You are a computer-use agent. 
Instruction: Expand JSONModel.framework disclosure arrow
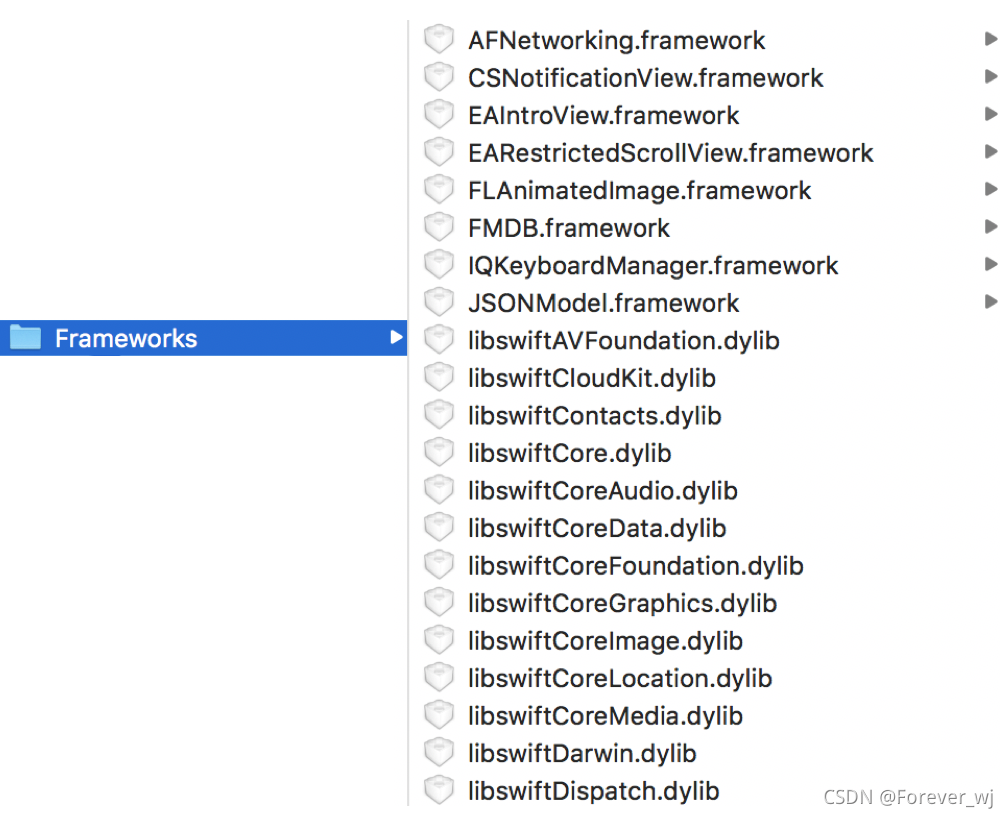991,302
